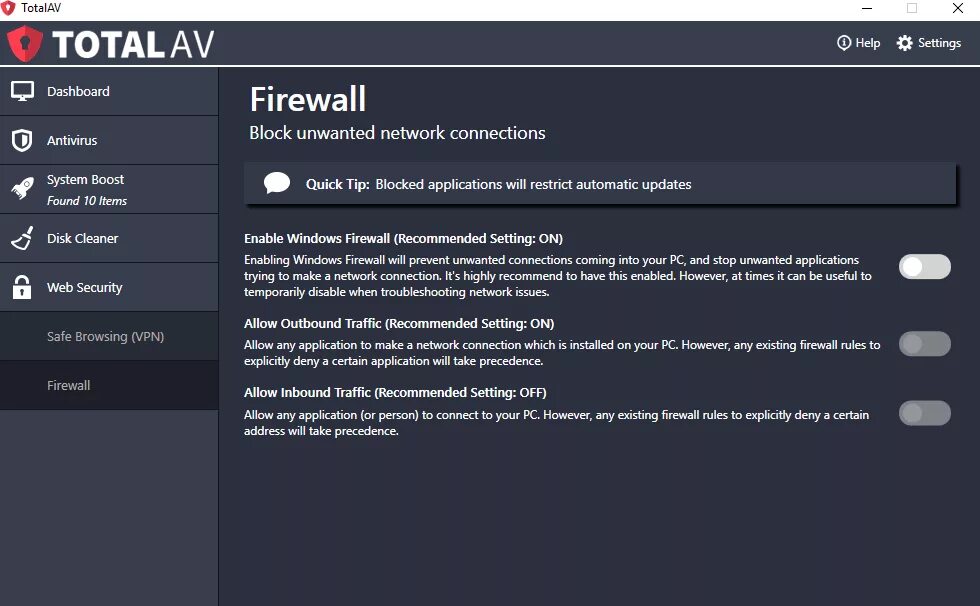Toggle Allow Inbound Traffic switch
This screenshot has height=606, width=980.
[924, 413]
